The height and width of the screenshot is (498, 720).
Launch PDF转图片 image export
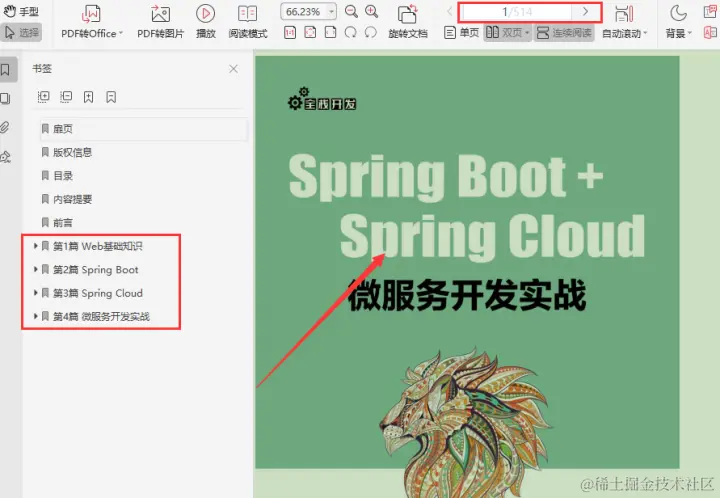160,22
